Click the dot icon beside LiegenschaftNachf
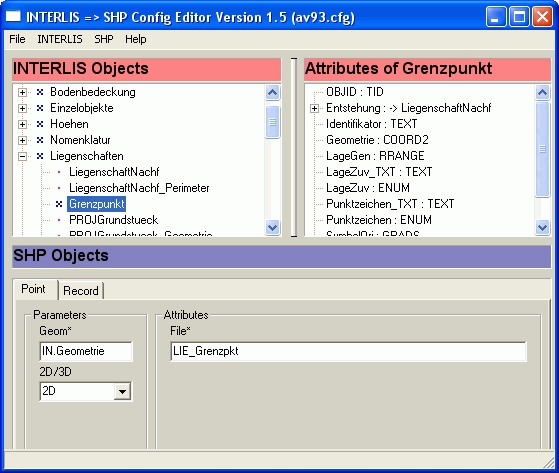 pyautogui.click(x=59, y=172)
